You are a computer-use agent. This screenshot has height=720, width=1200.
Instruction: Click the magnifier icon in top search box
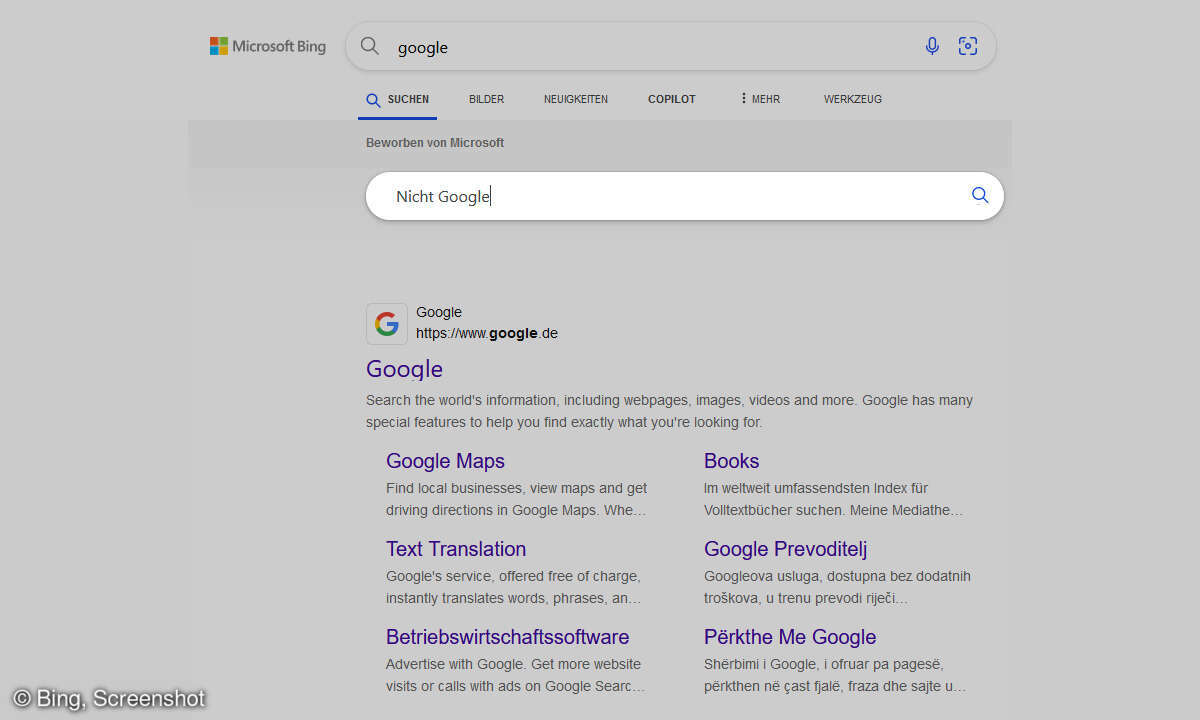point(370,46)
